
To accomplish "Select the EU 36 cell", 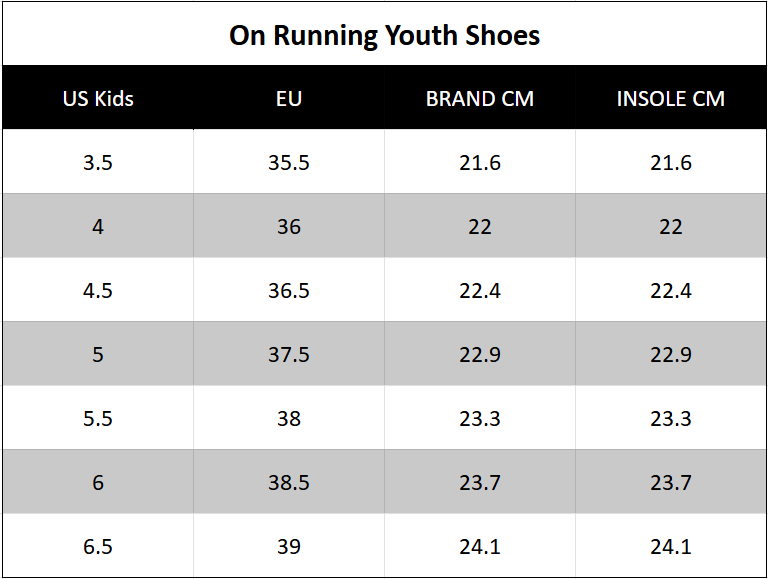I will (x=289, y=227).
